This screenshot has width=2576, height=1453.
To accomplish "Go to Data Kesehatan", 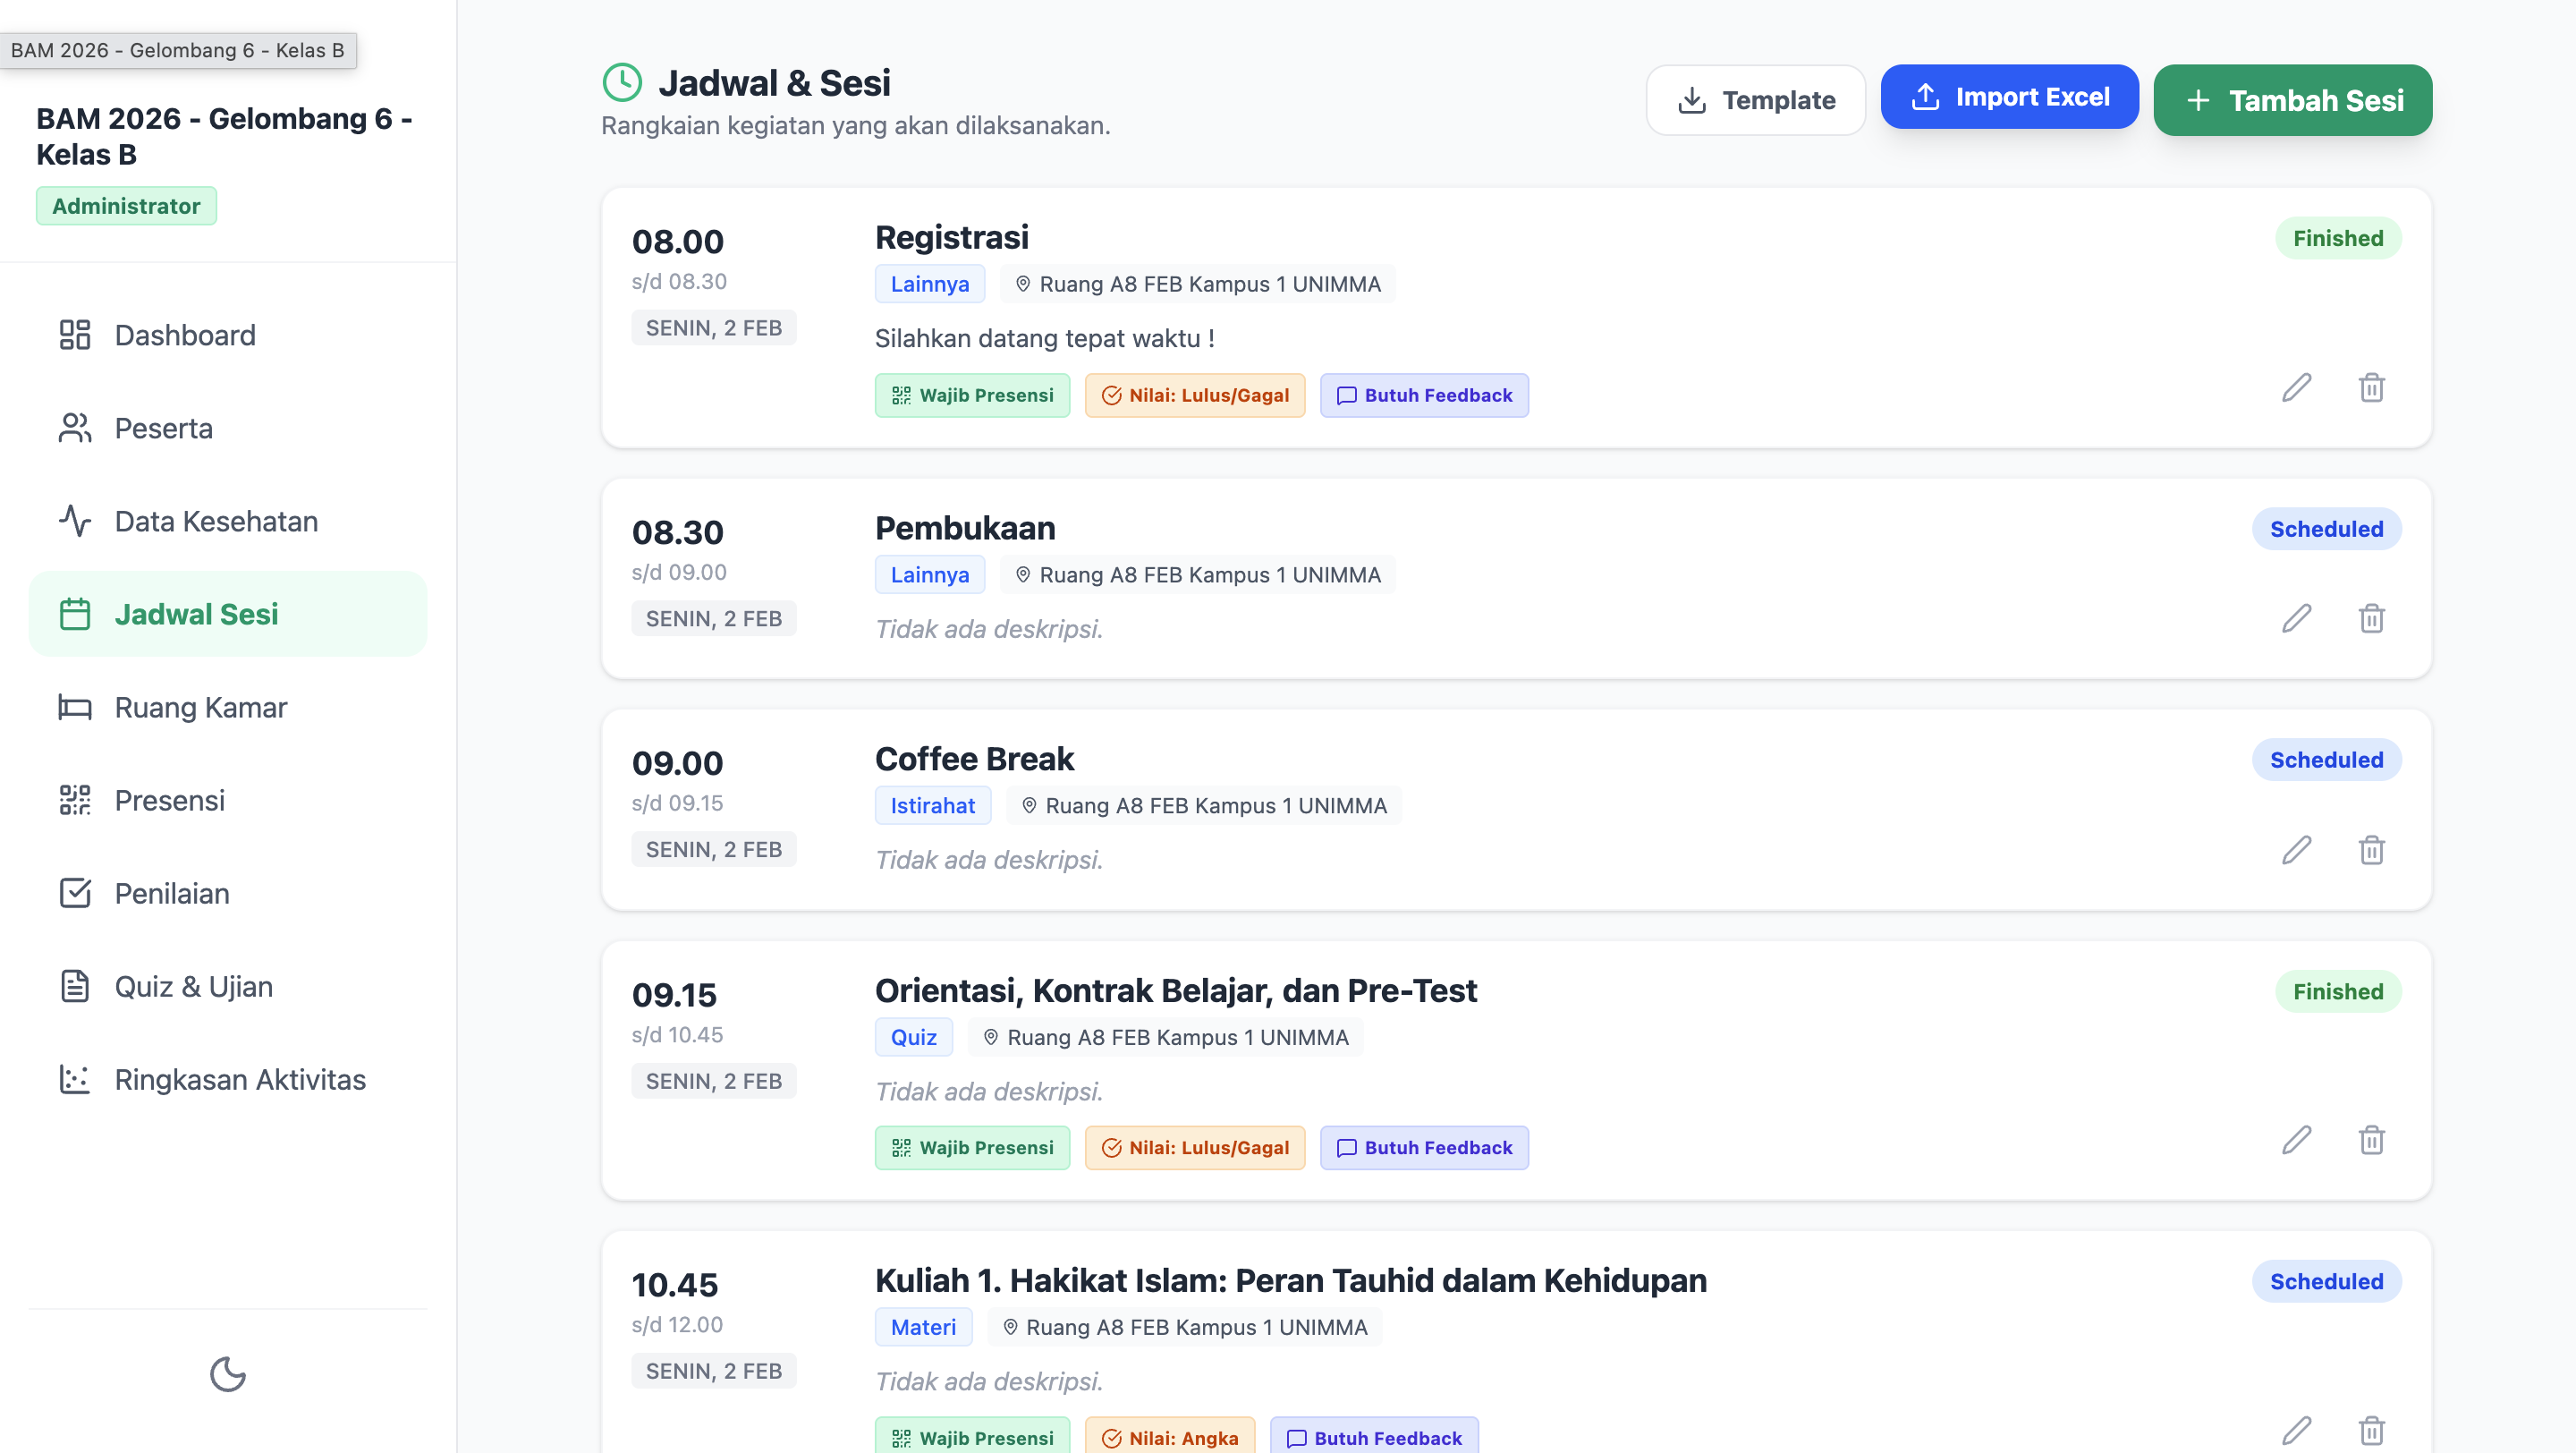I will click(x=228, y=521).
